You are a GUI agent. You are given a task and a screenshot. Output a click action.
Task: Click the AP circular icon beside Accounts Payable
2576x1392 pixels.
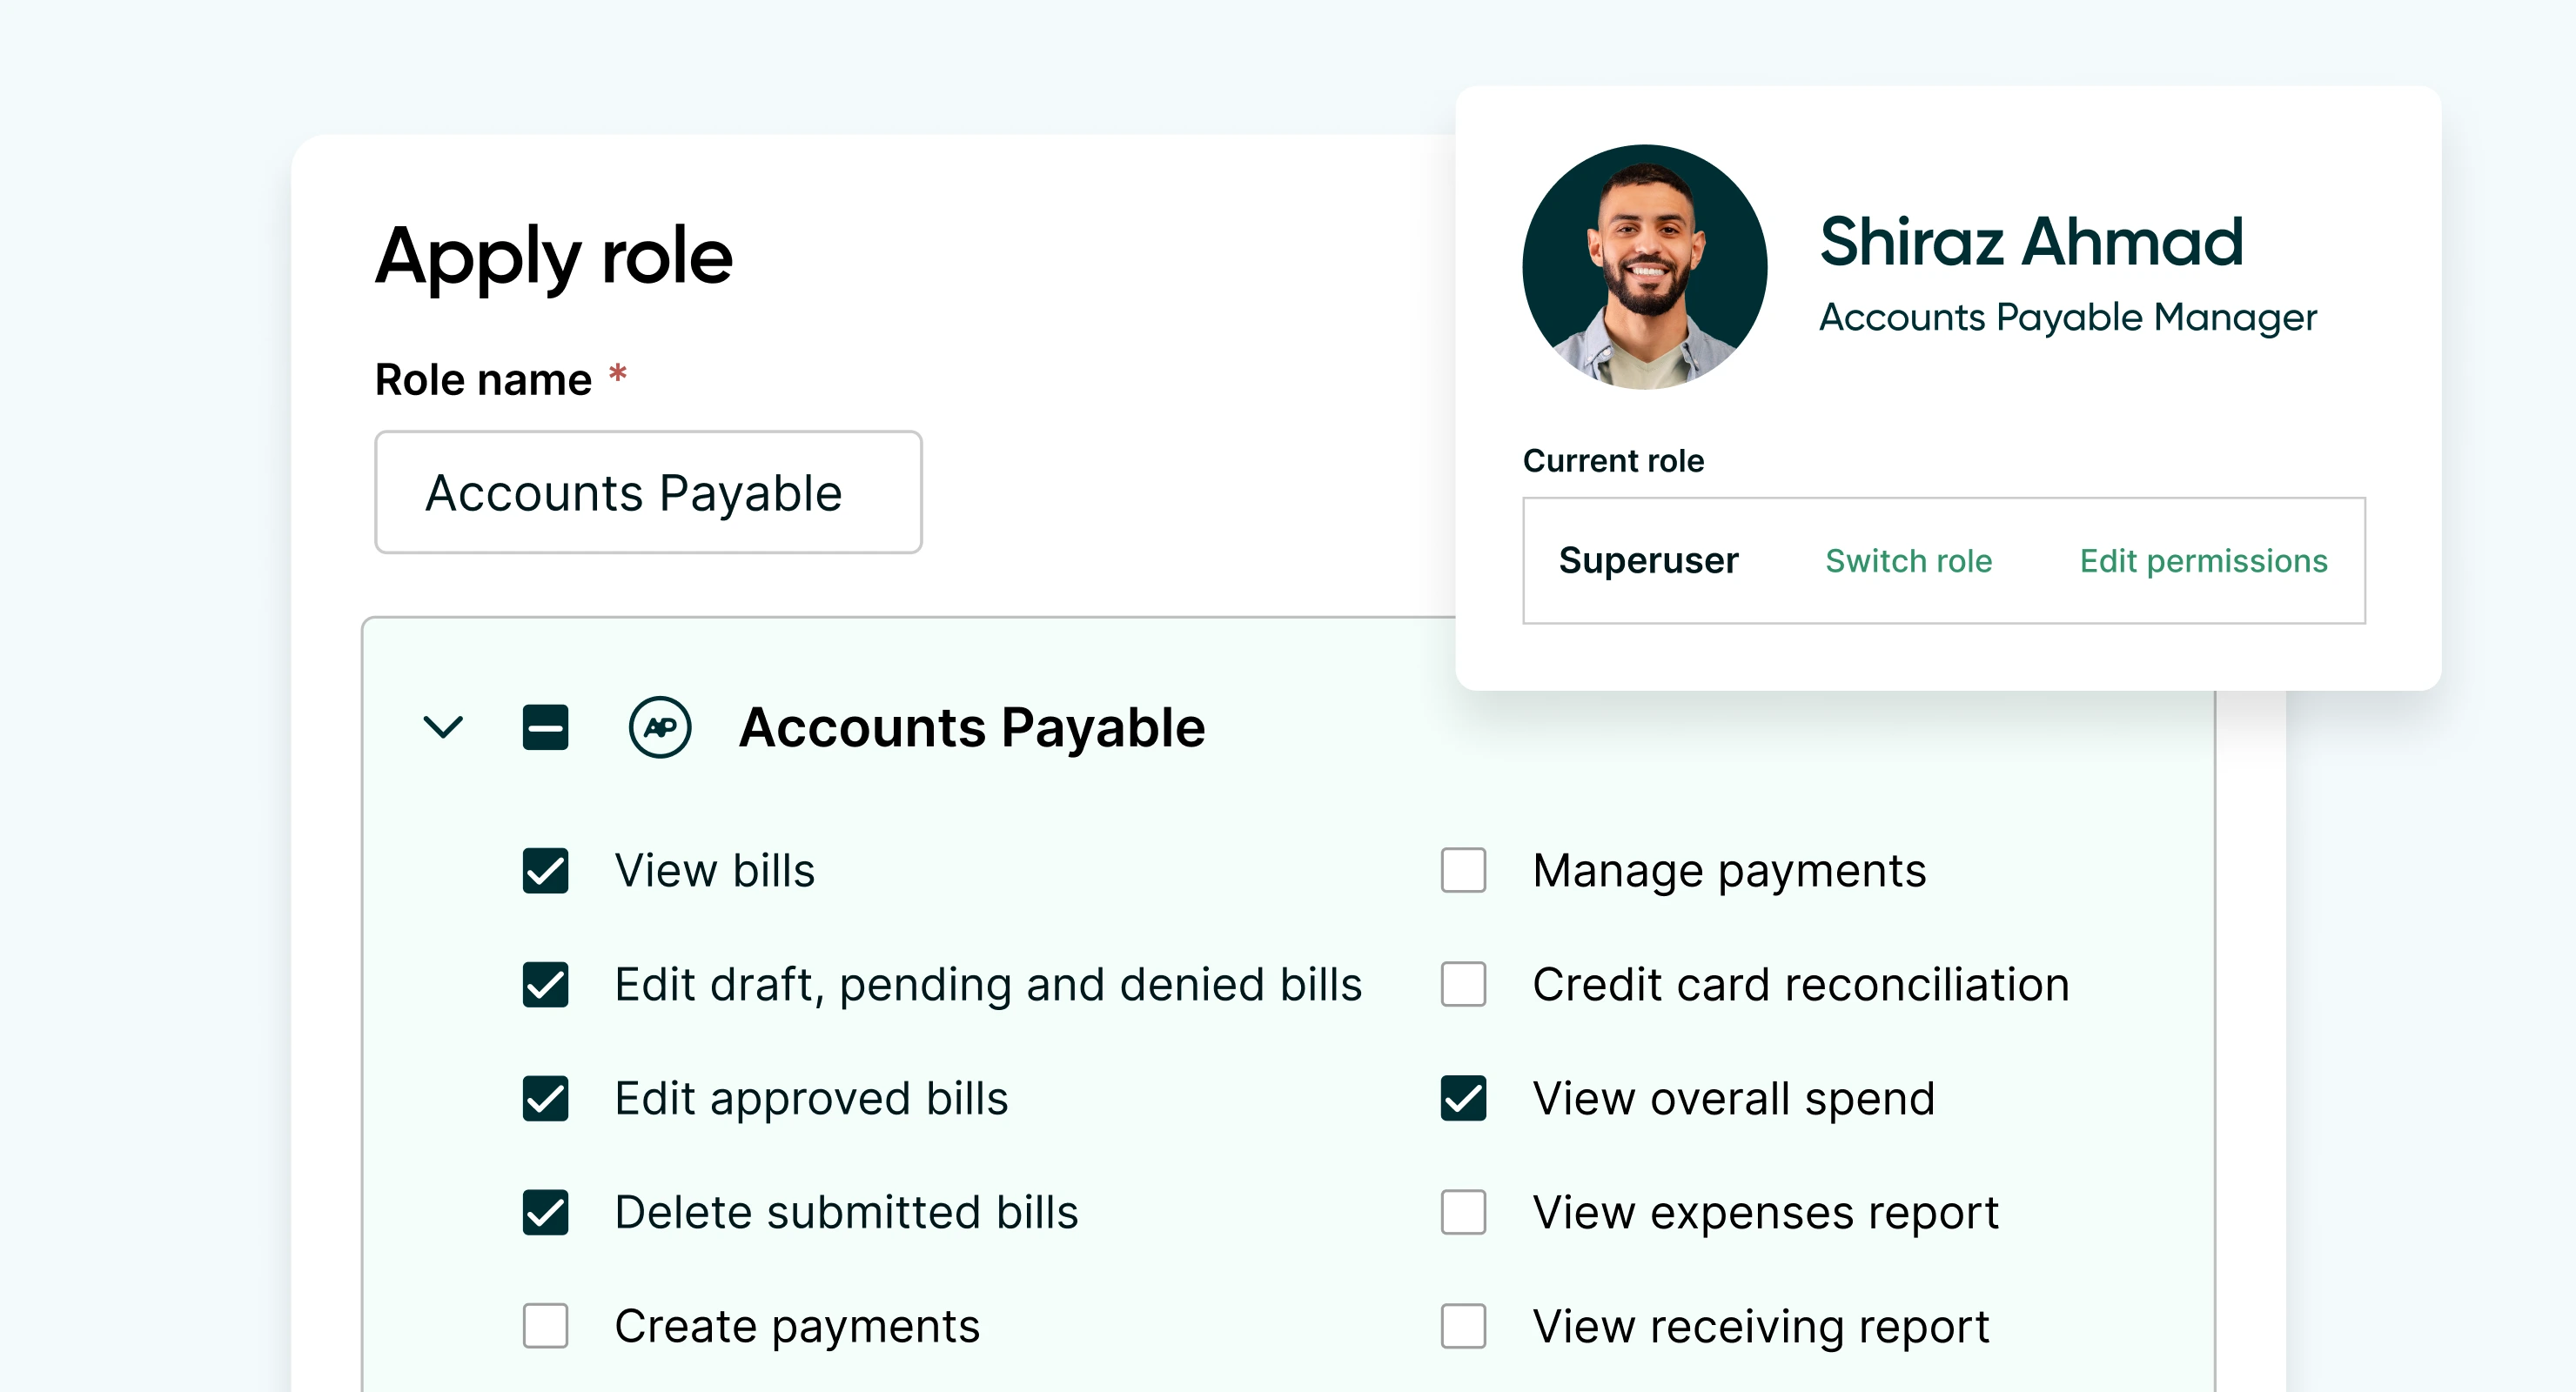click(660, 727)
